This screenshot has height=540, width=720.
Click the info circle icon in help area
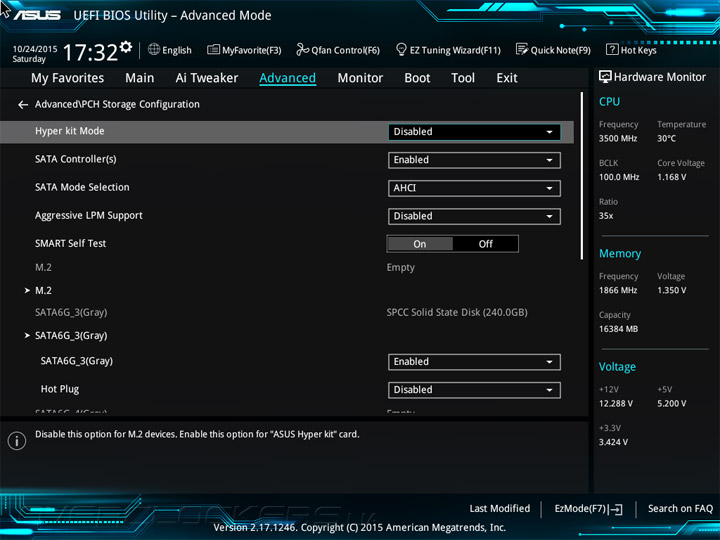pos(17,441)
